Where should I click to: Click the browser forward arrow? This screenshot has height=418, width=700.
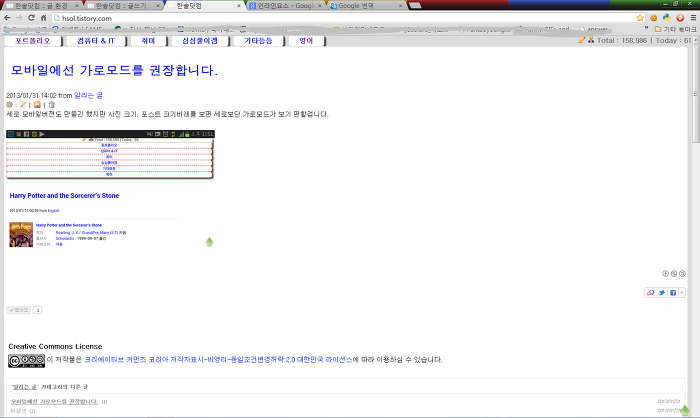click(x=19, y=17)
